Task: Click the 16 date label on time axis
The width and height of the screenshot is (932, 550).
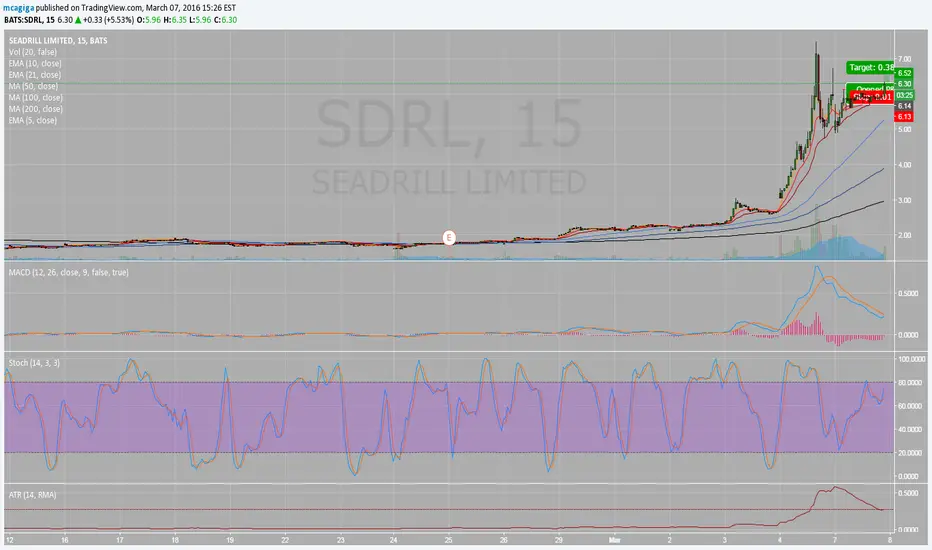Action: tap(65, 540)
